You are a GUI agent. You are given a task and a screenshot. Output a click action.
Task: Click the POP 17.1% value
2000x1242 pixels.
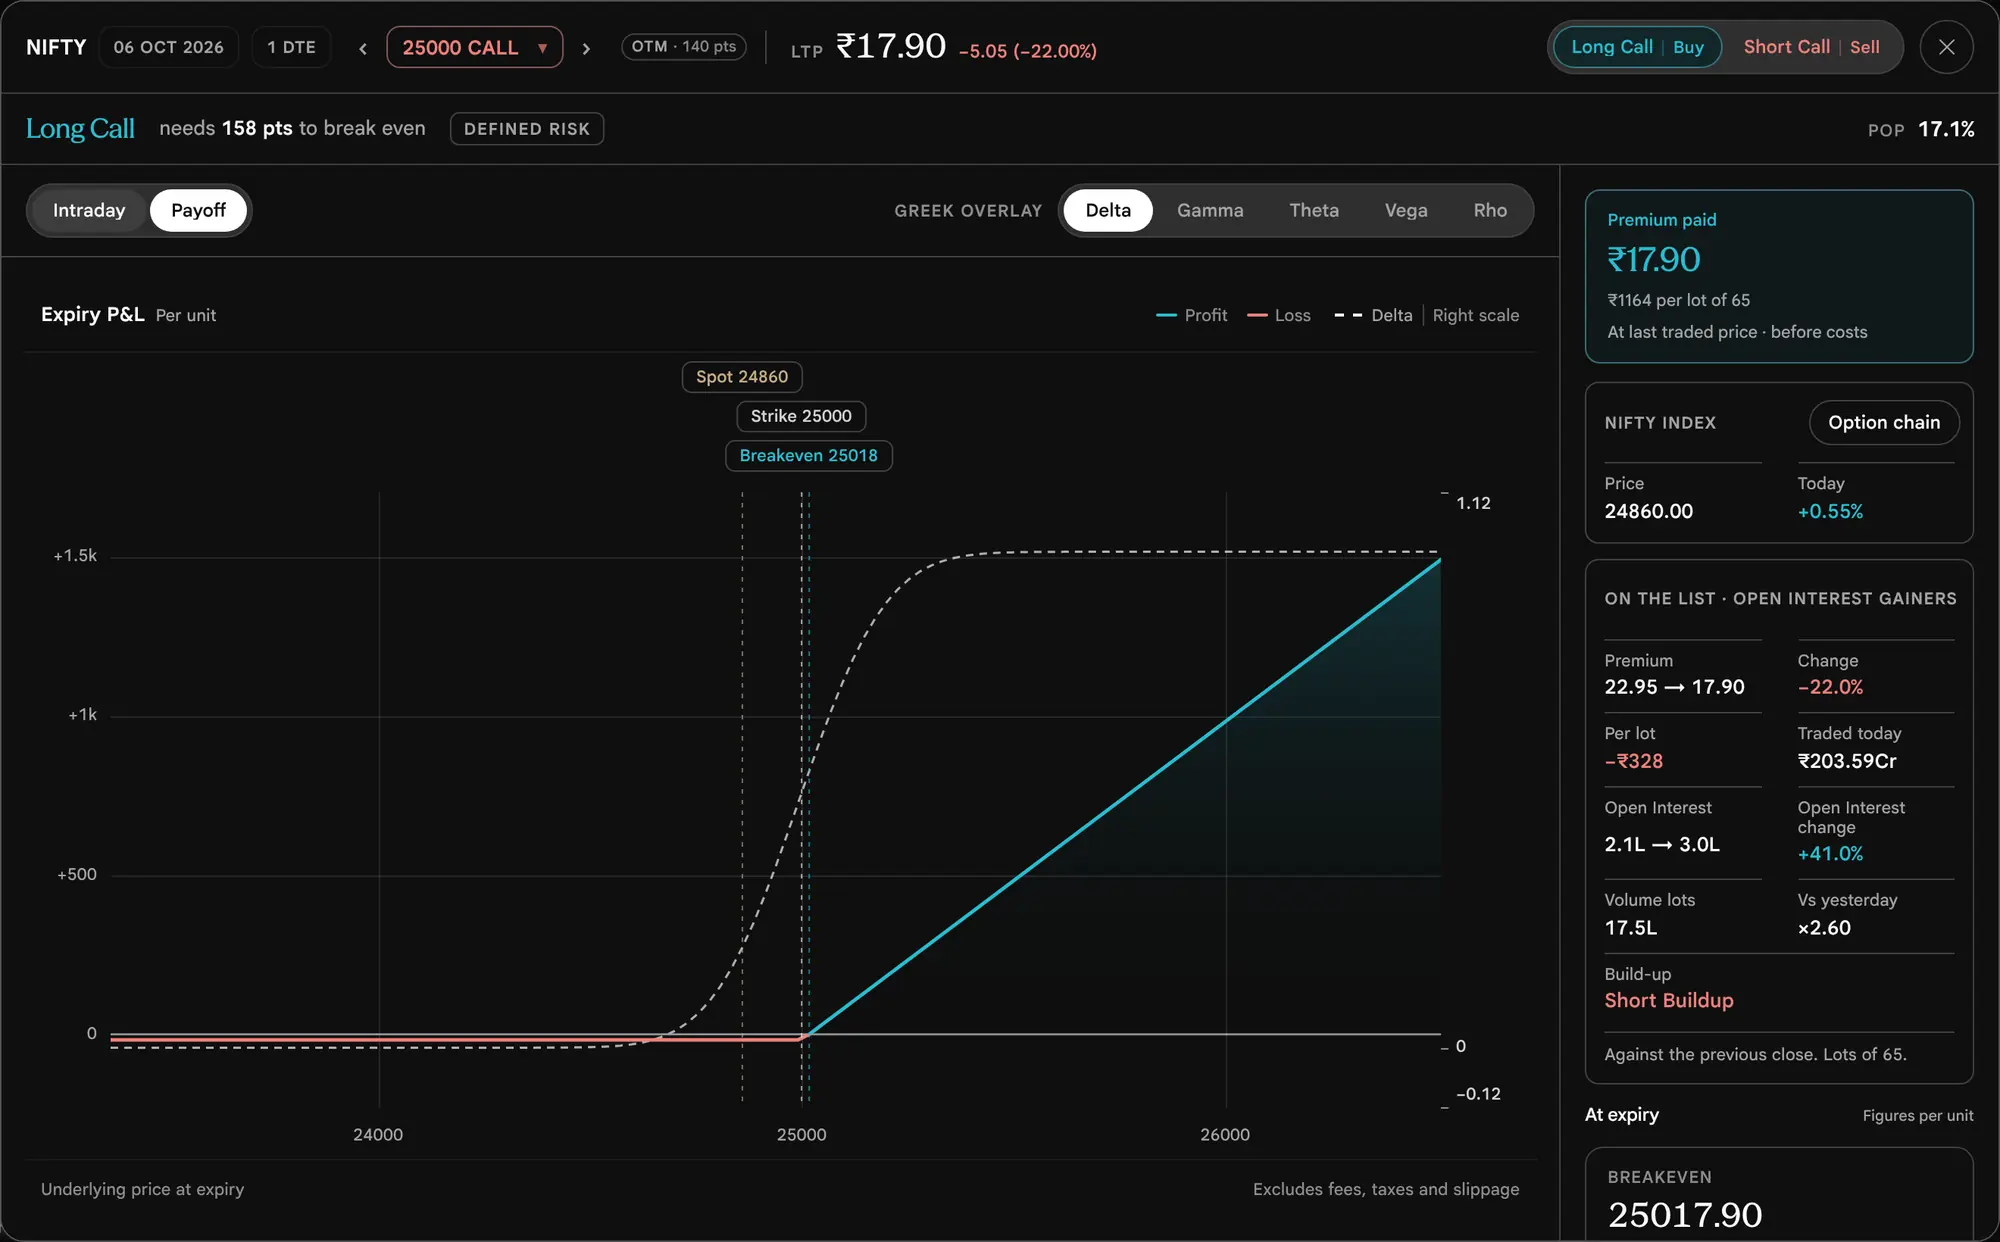pos(1946,129)
